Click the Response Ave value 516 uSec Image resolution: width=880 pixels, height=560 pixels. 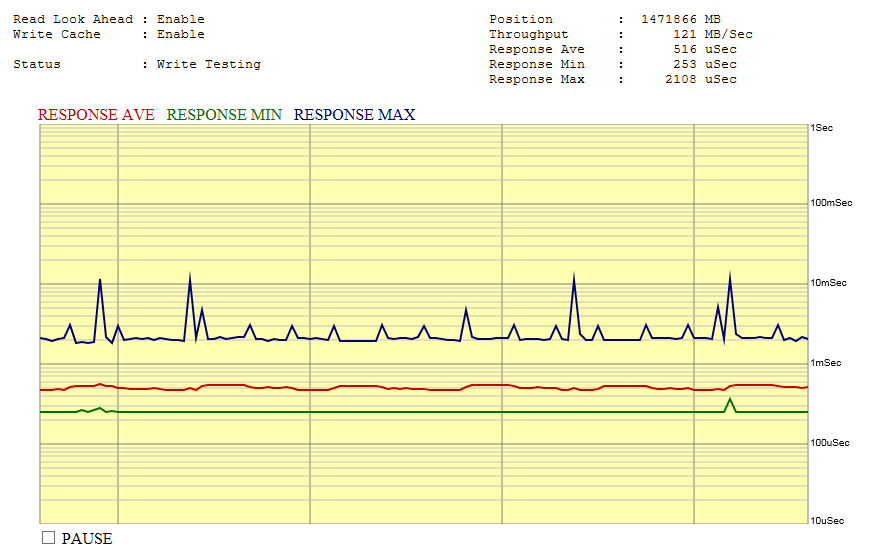pyautogui.click(x=705, y=49)
